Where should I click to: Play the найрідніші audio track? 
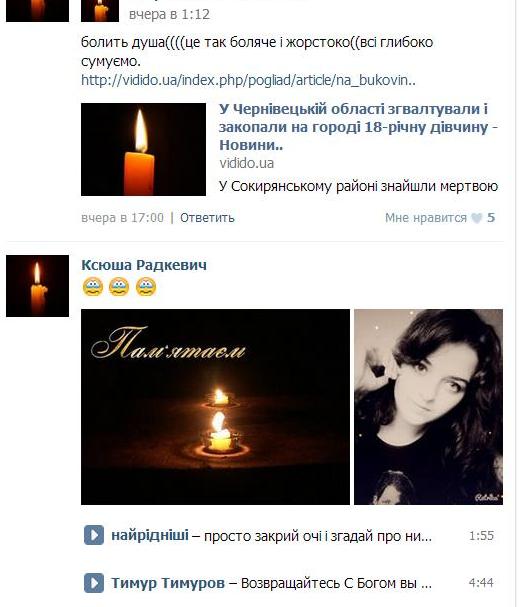(94, 535)
